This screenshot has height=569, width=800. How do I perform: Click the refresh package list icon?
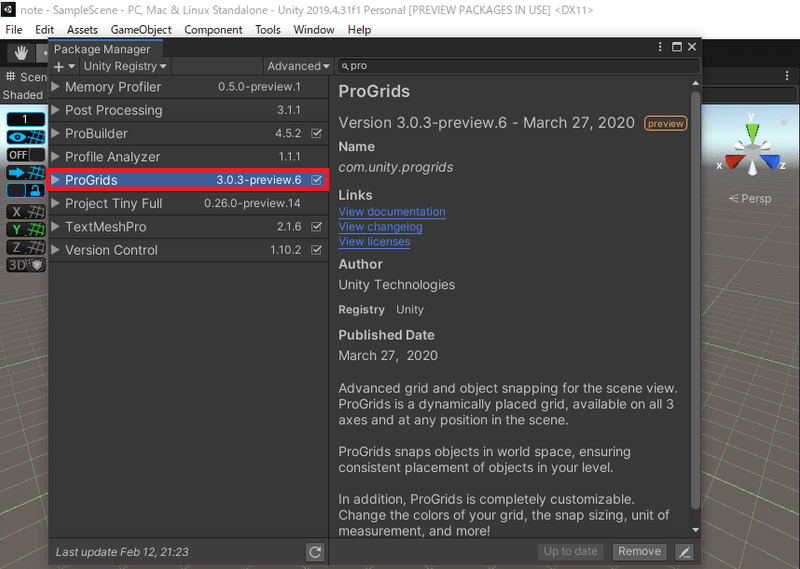[315, 552]
